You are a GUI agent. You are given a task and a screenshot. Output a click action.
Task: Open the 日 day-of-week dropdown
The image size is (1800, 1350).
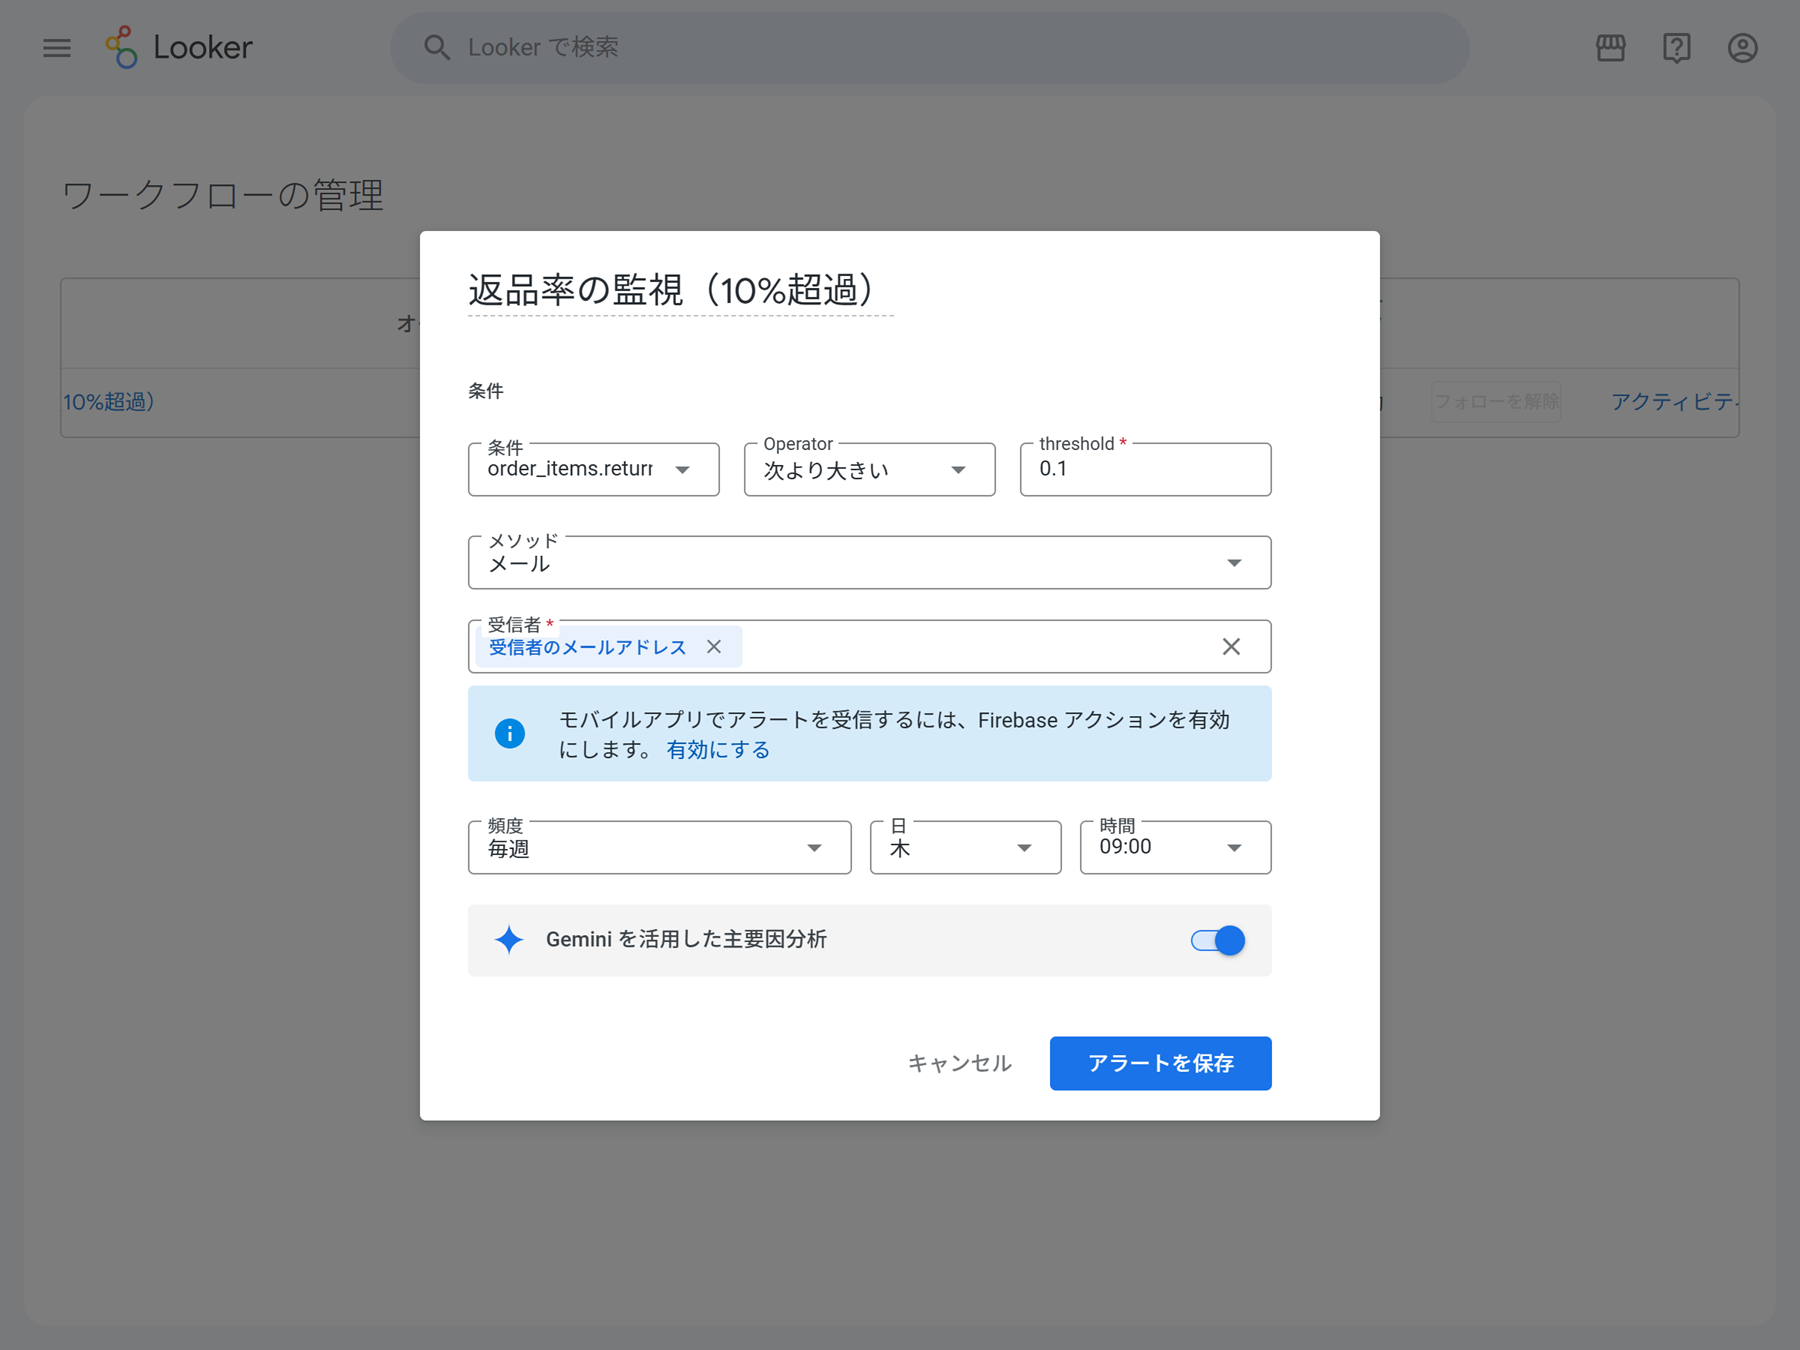966,847
